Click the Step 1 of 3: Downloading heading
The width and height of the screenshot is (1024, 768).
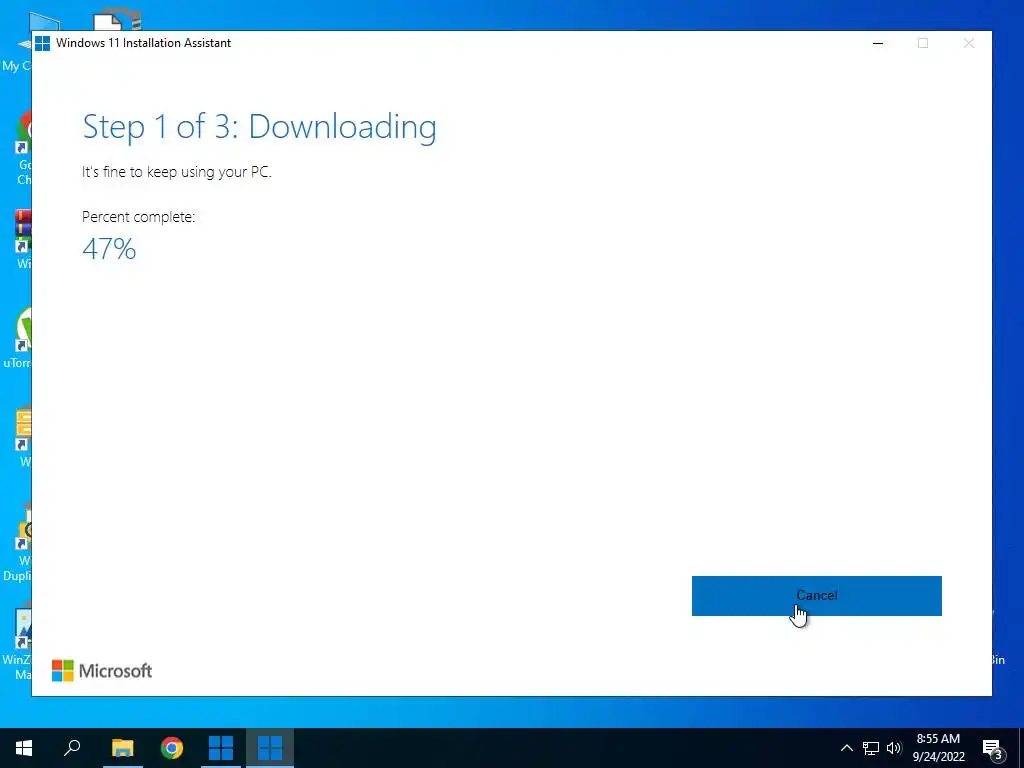pyautogui.click(x=259, y=127)
